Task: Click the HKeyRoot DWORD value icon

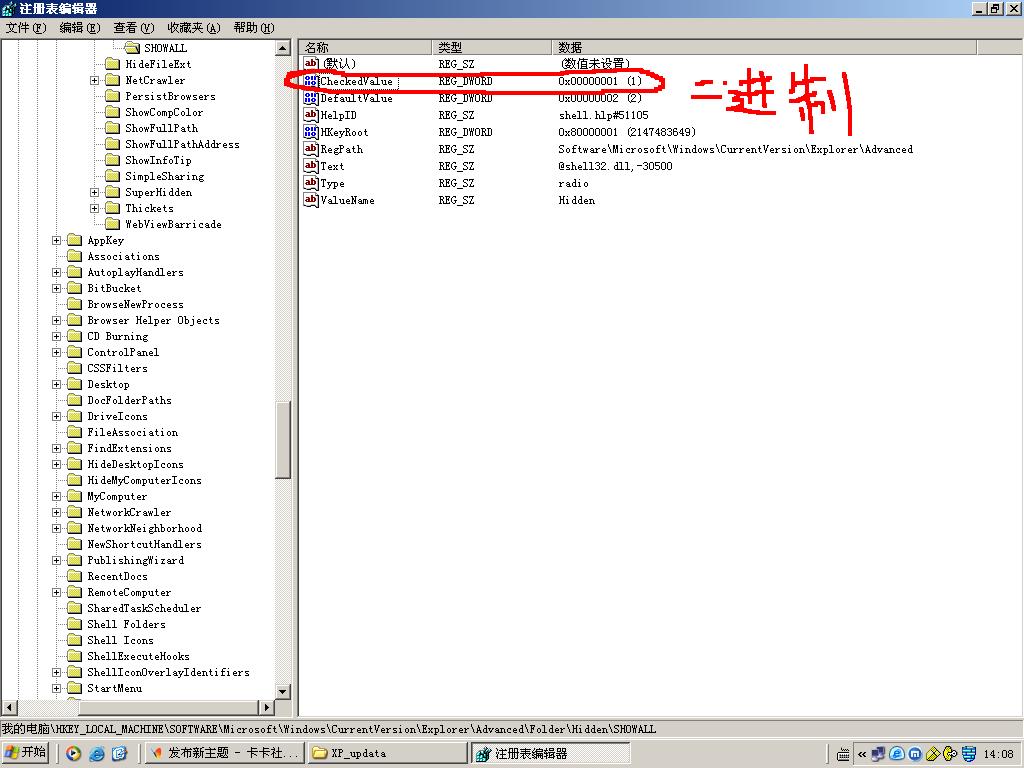Action: [311, 132]
